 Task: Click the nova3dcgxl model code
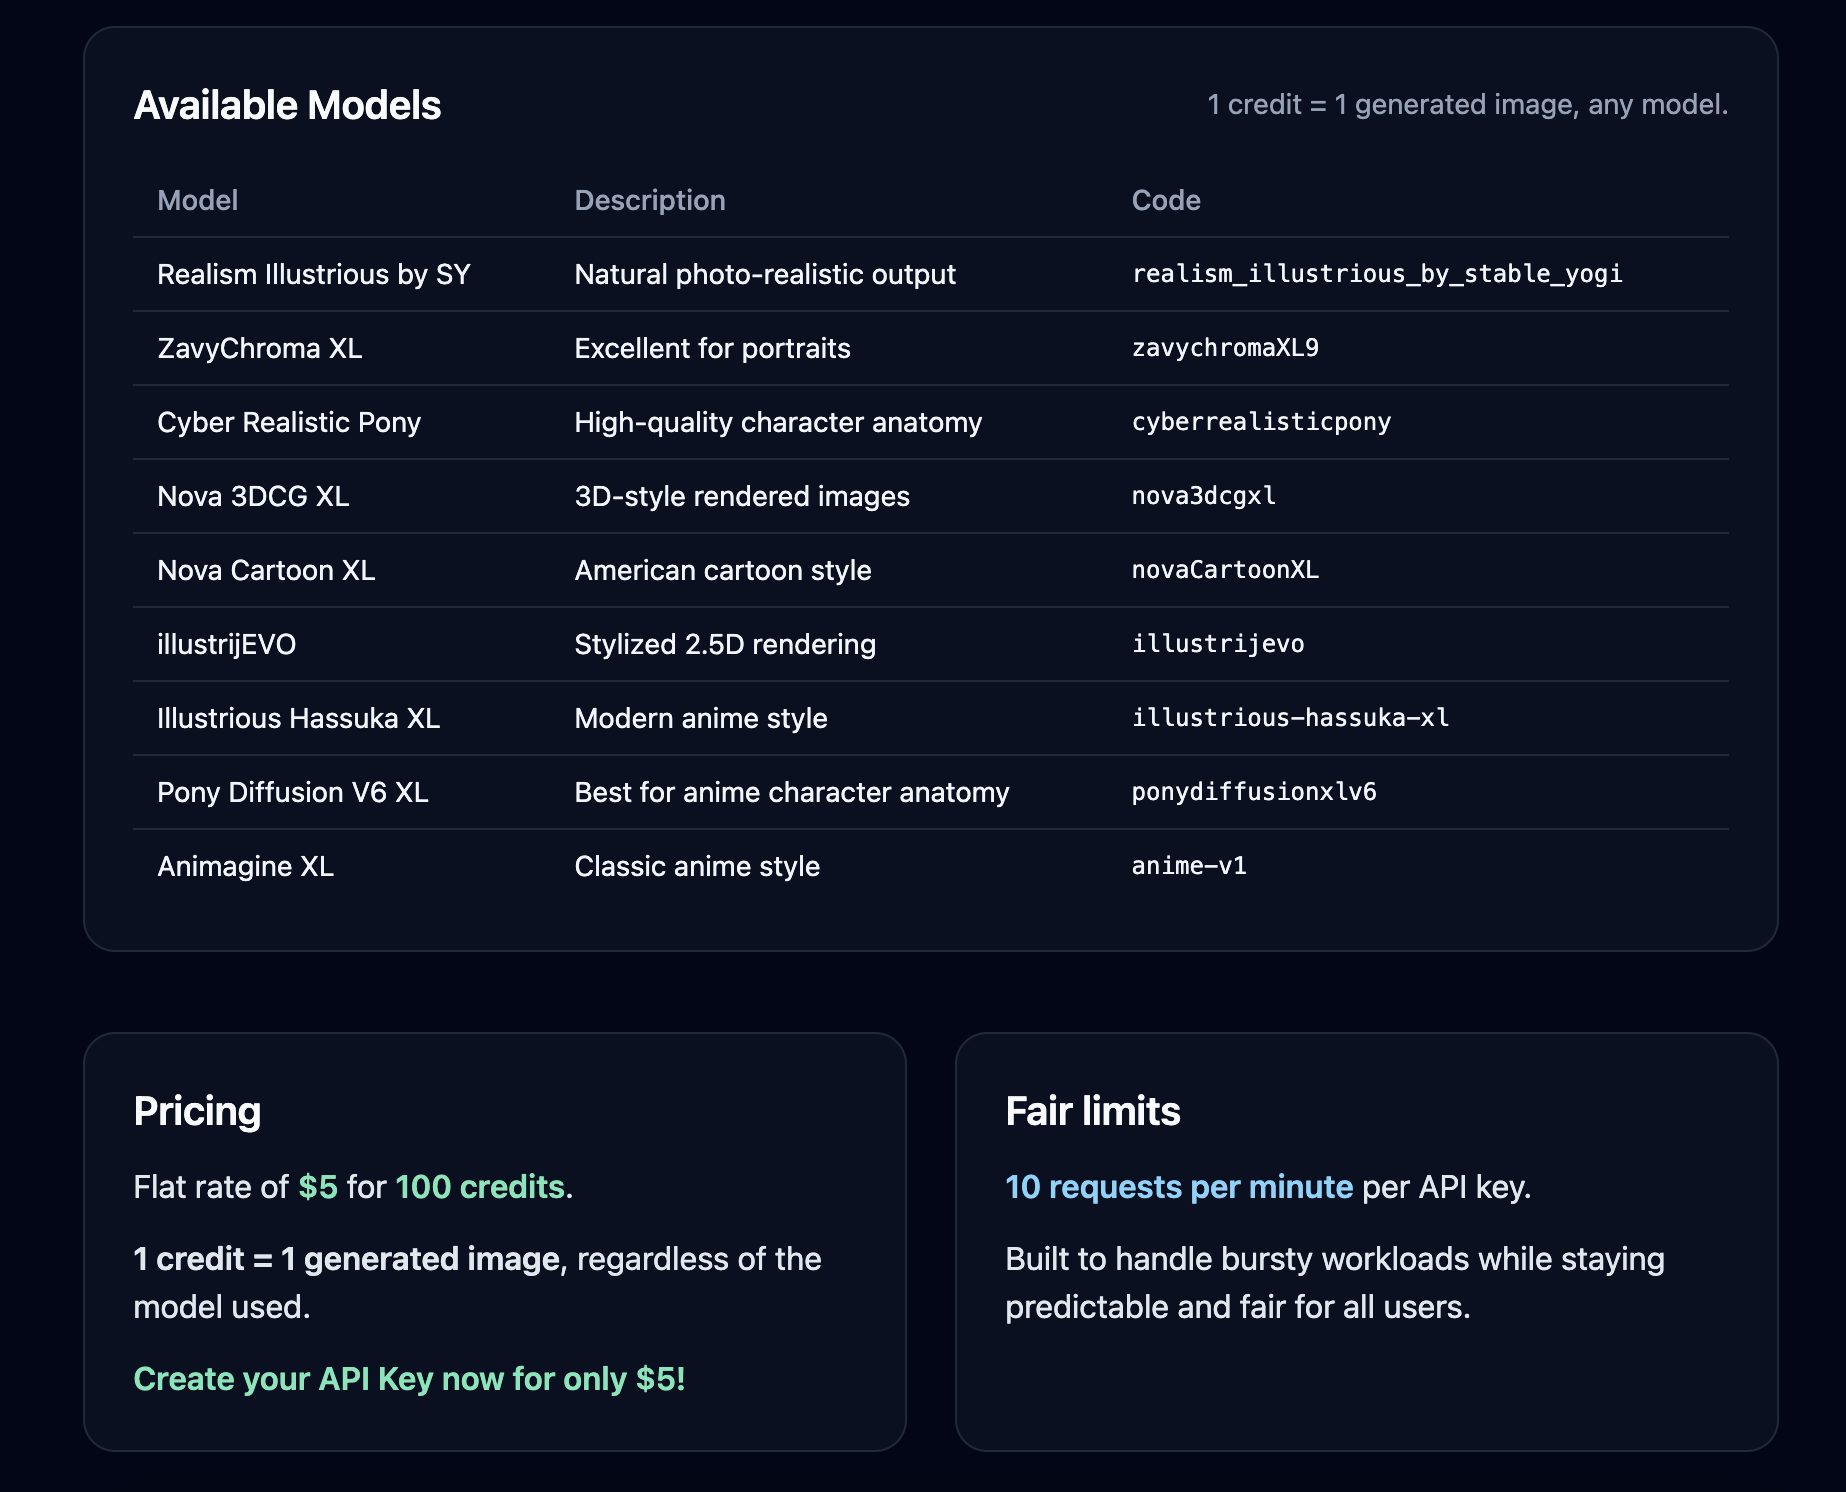coord(1203,496)
